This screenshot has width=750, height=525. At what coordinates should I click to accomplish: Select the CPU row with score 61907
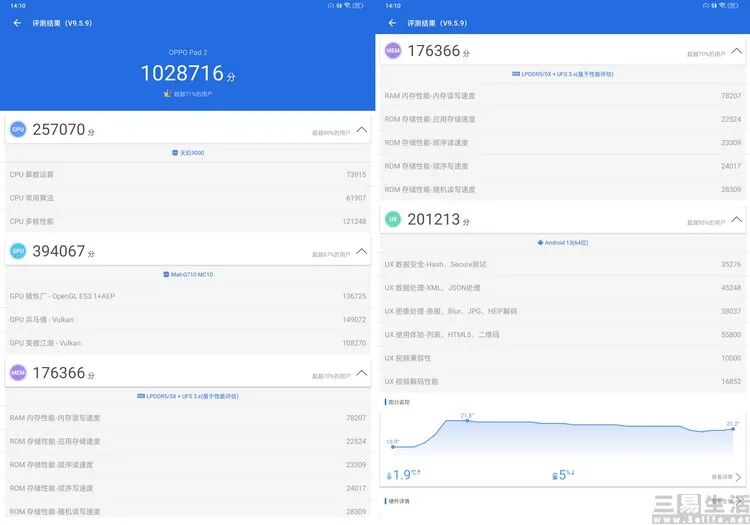click(188, 198)
